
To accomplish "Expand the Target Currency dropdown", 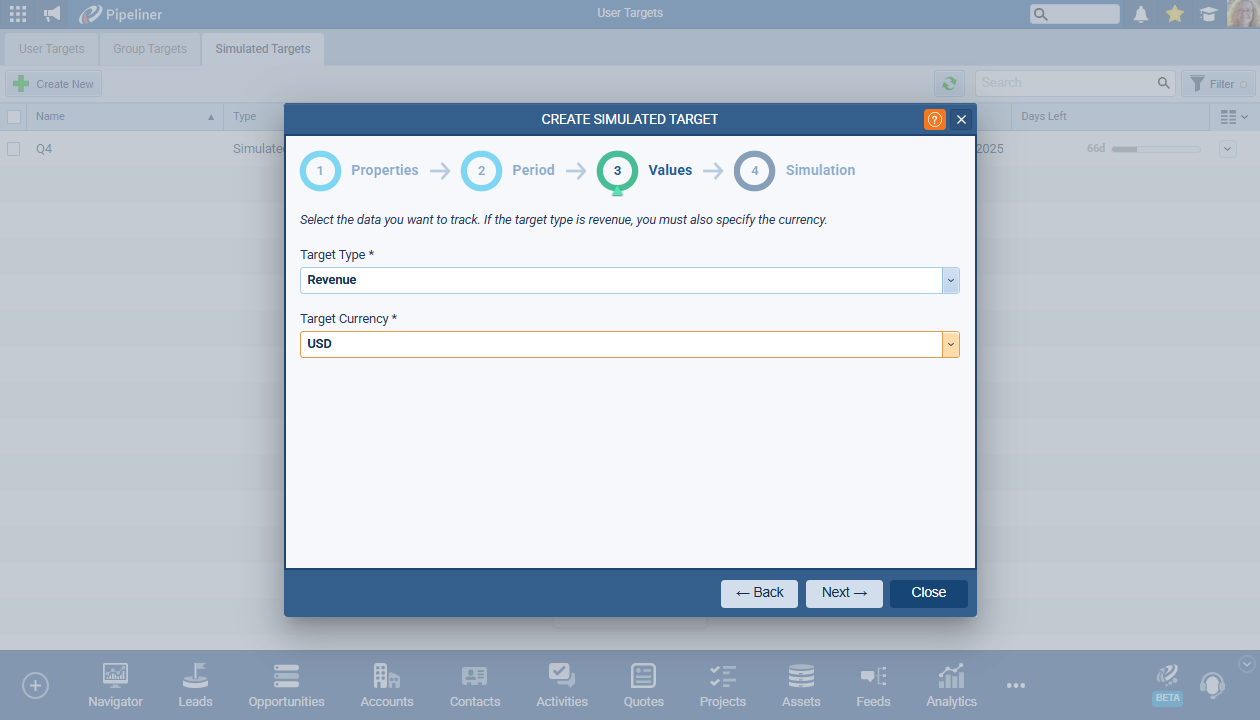I will tap(950, 344).
